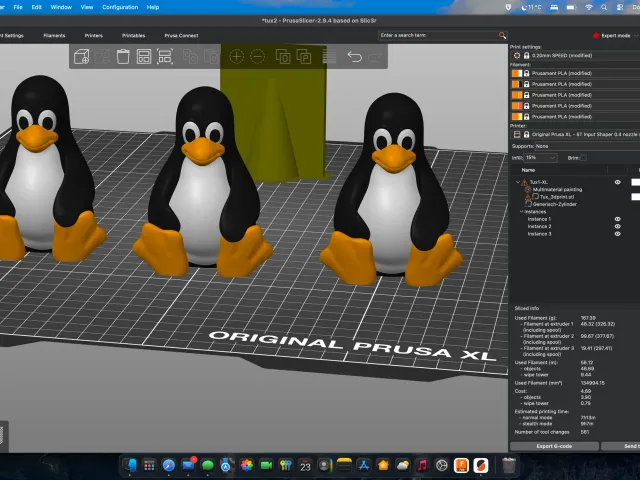Click the Print settings cog icon
Viewport: 640px width, 480px height.
[x=517, y=56]
